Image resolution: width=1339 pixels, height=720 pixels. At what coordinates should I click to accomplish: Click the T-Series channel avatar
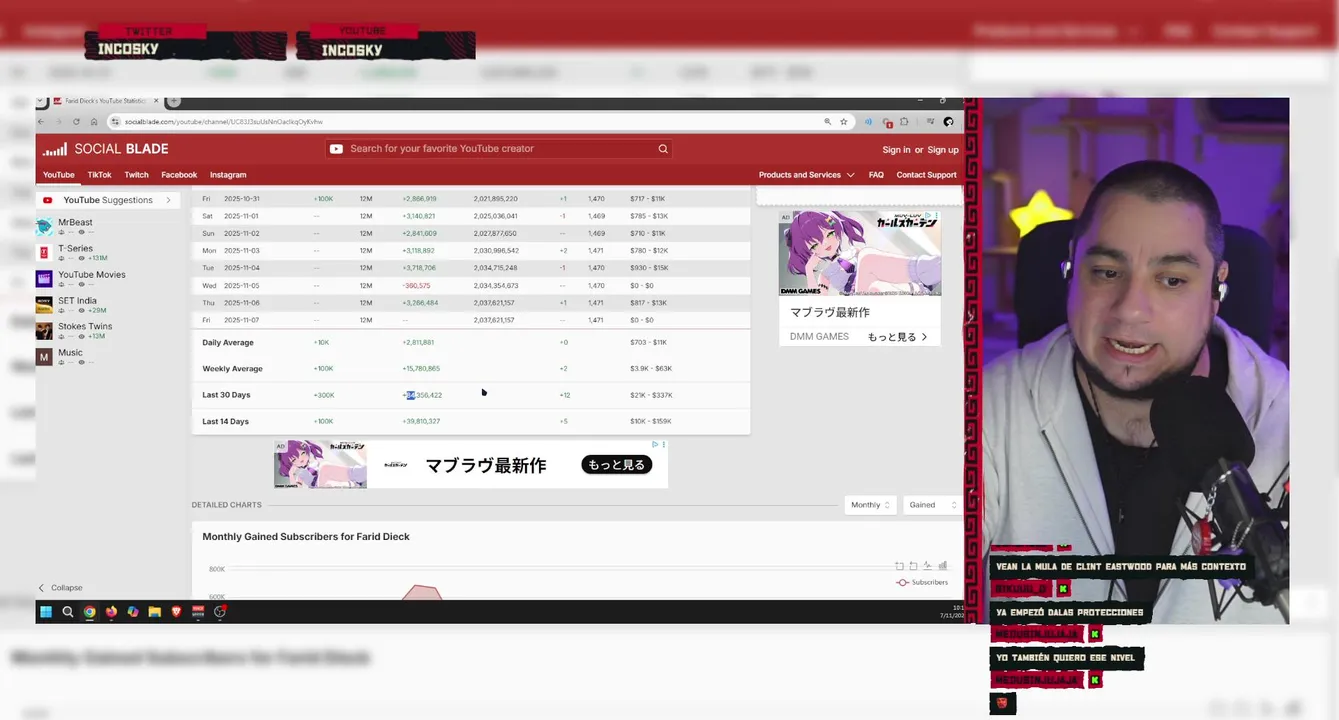click(44, 253)
